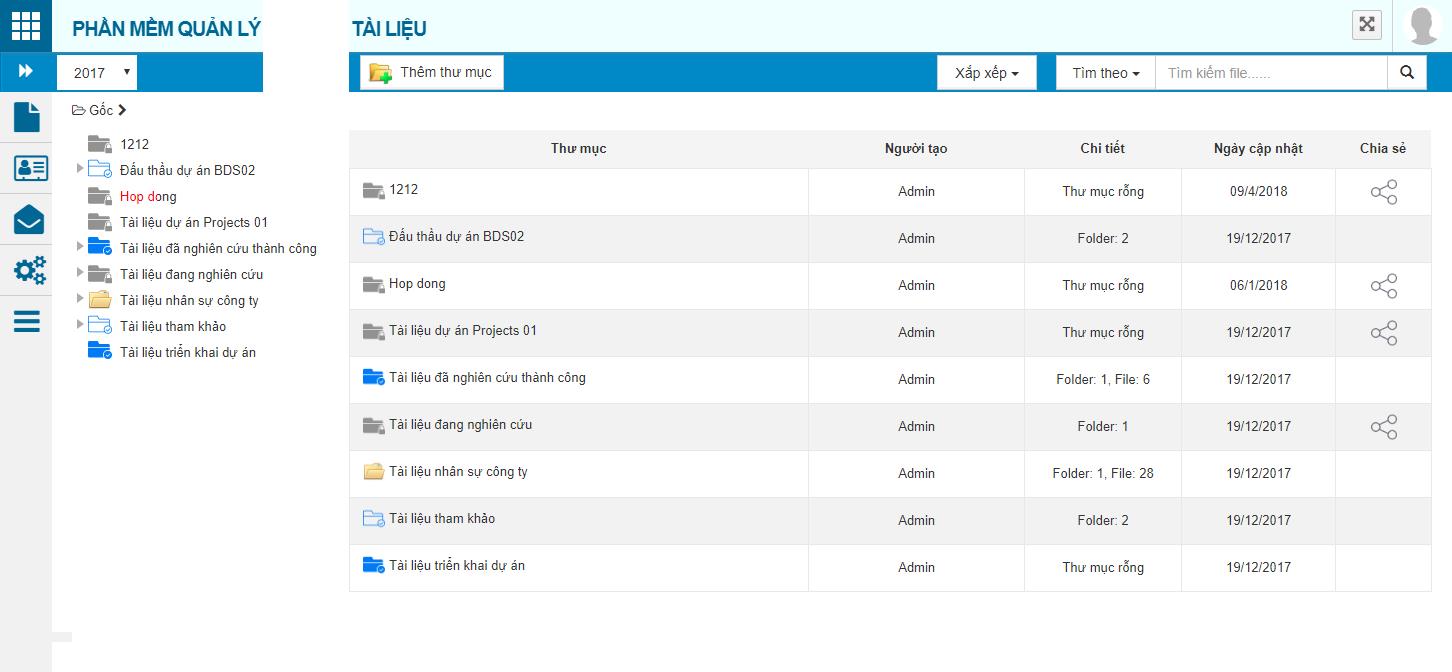The image size is (1452, 672).
Task: Open the 2017 year selector
Action: tap(97, 73)
